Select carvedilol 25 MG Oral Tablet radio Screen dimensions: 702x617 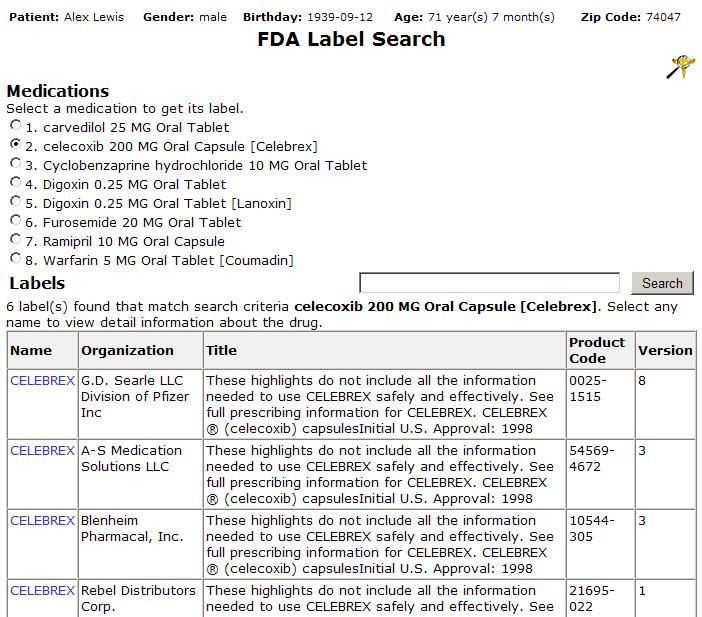pos(16,125)
